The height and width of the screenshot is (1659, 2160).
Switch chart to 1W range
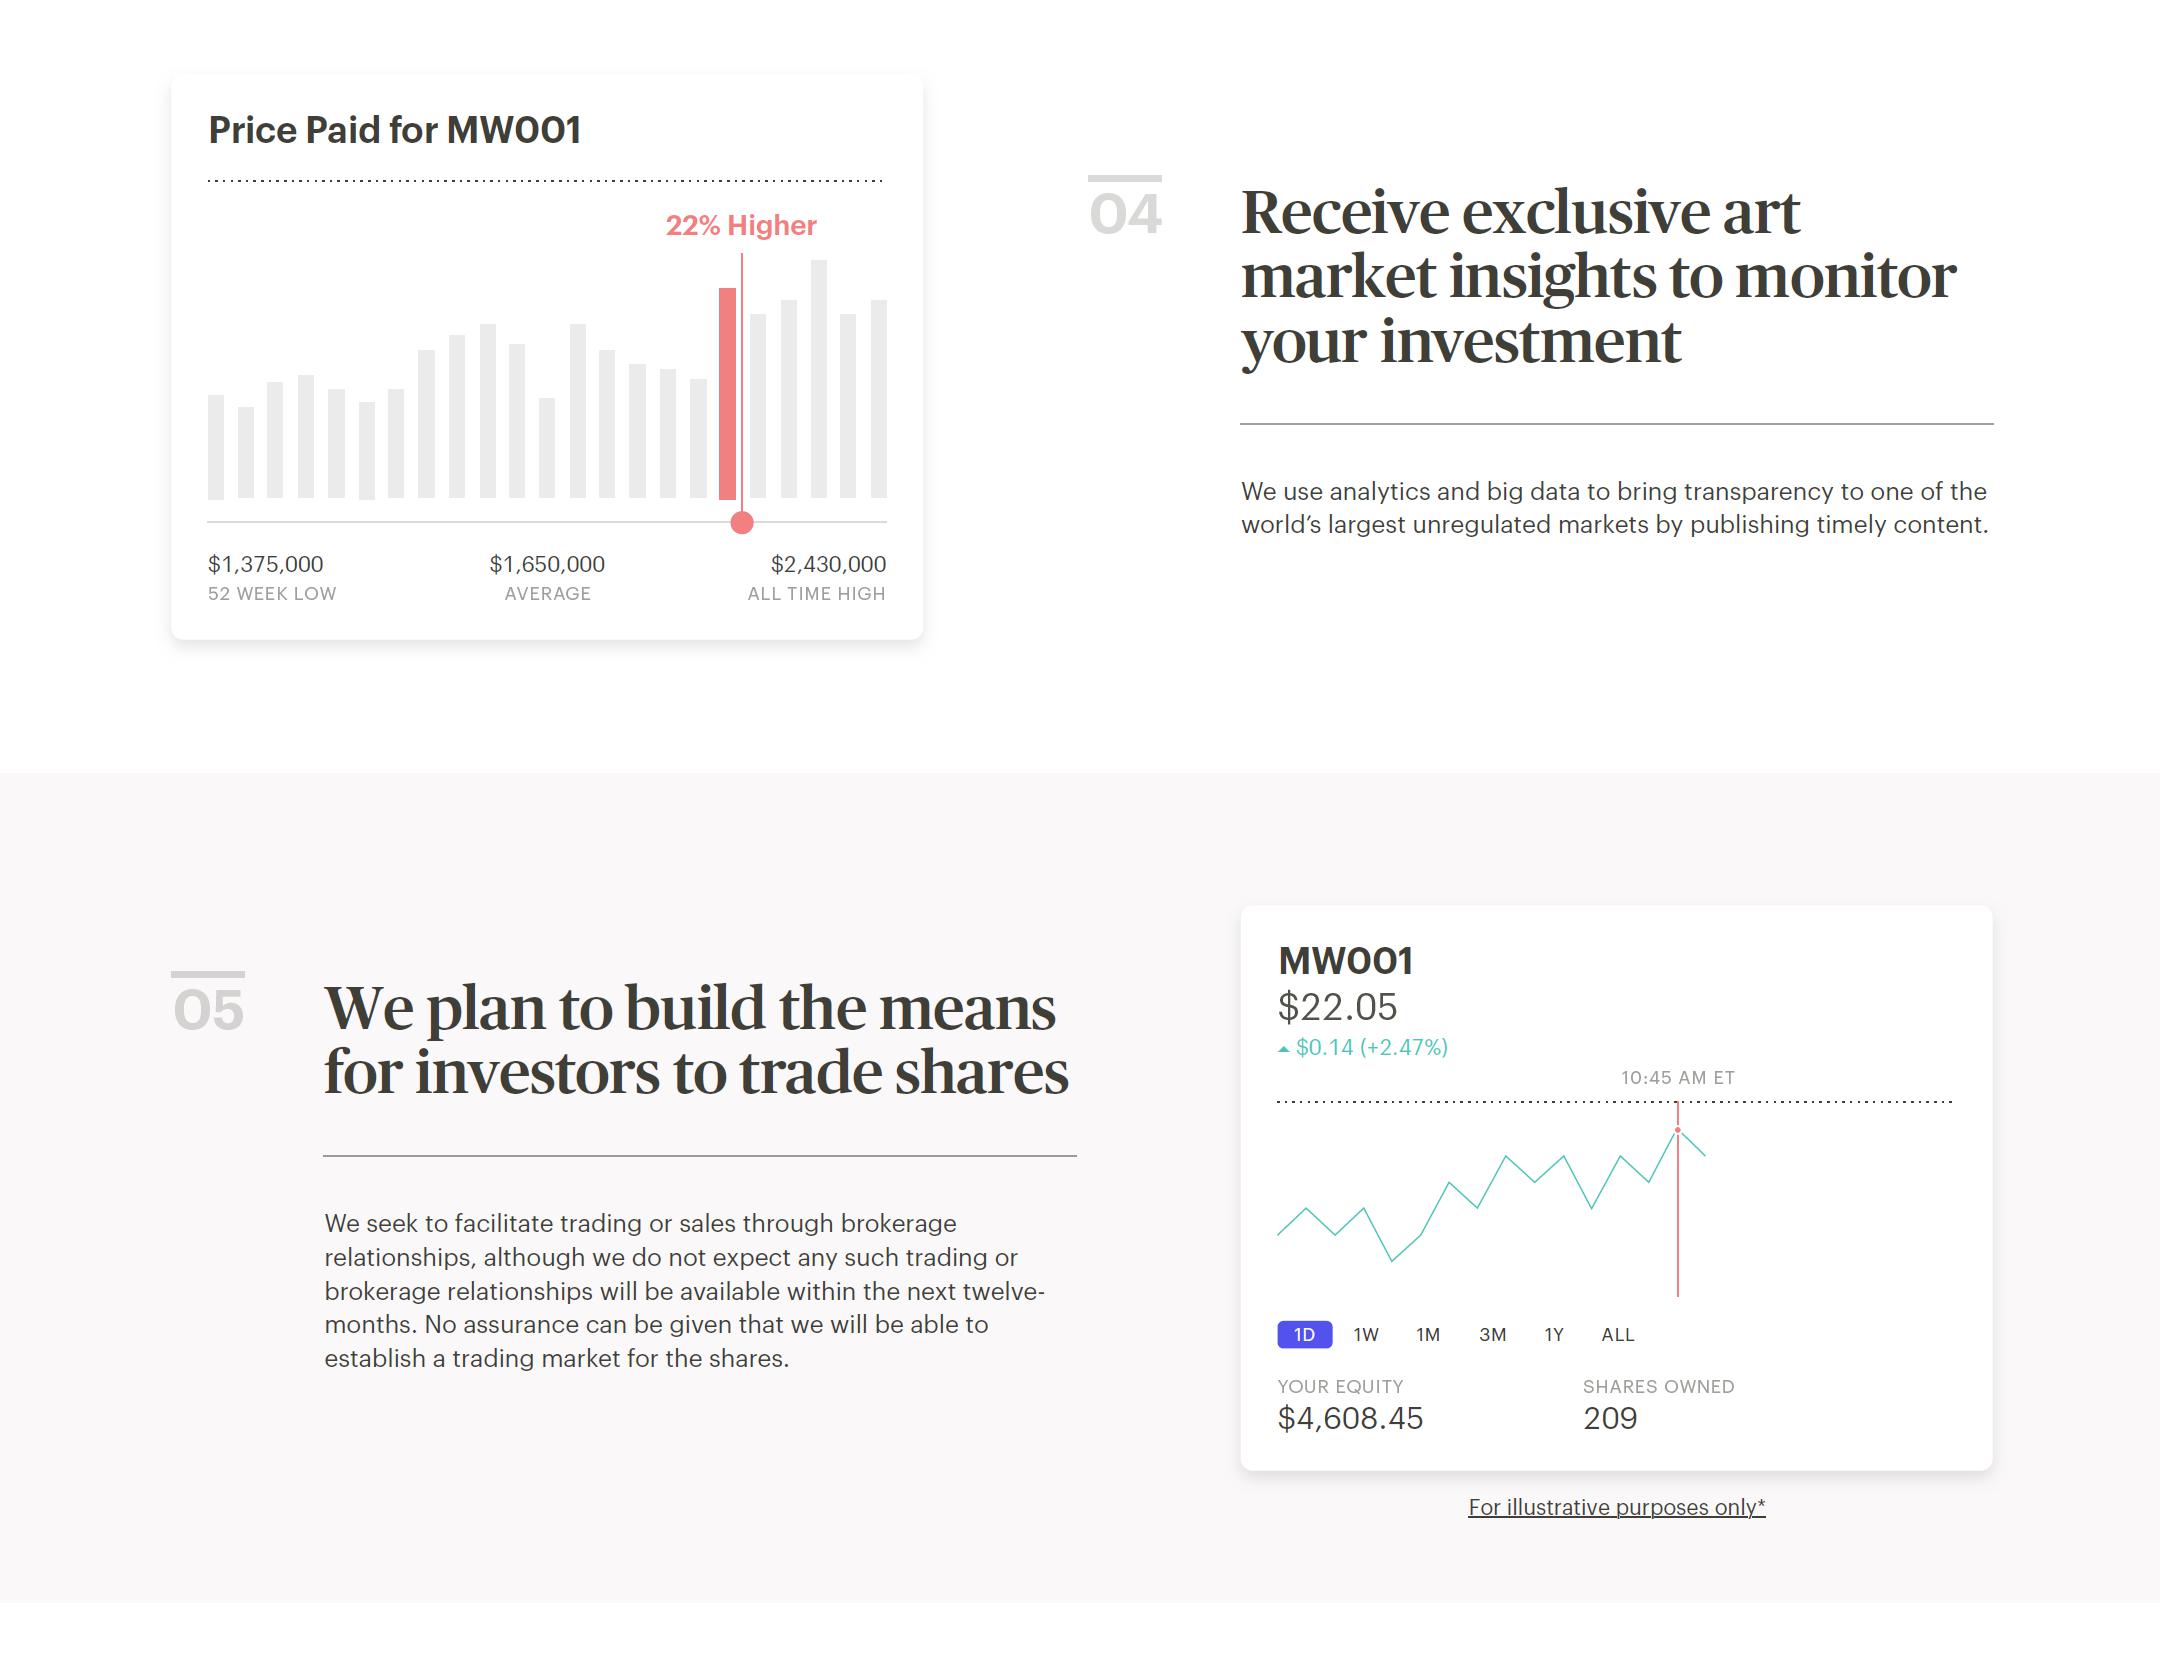coord(1366,1335)
